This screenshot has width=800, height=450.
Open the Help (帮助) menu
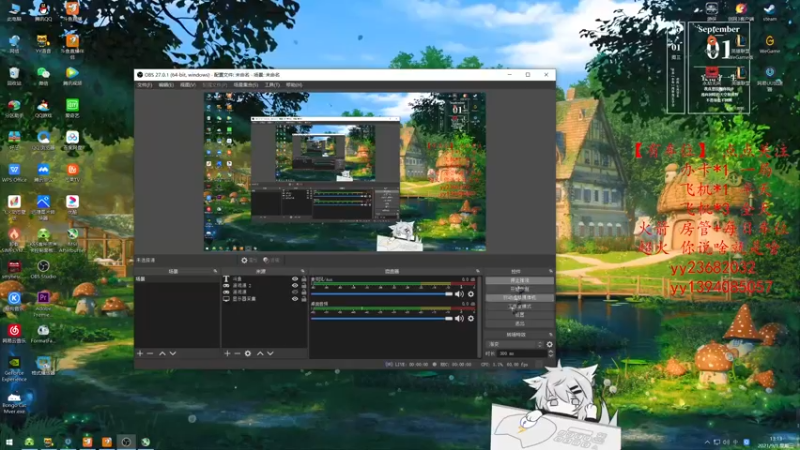coord(294,85)
